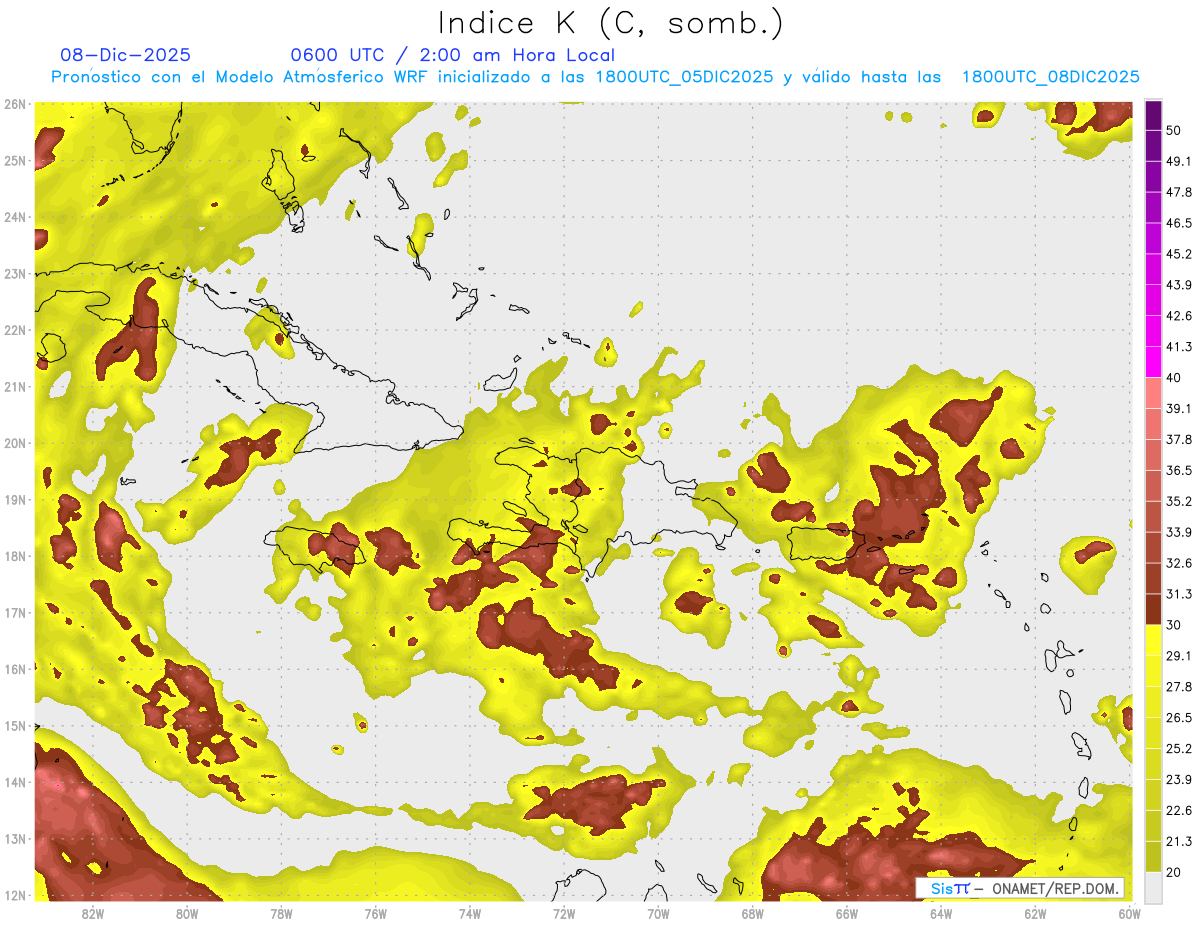Click the "20N" latitude label
This screenshot has width=1200, height=927.
pyautogui.click(x=15, y=443)
